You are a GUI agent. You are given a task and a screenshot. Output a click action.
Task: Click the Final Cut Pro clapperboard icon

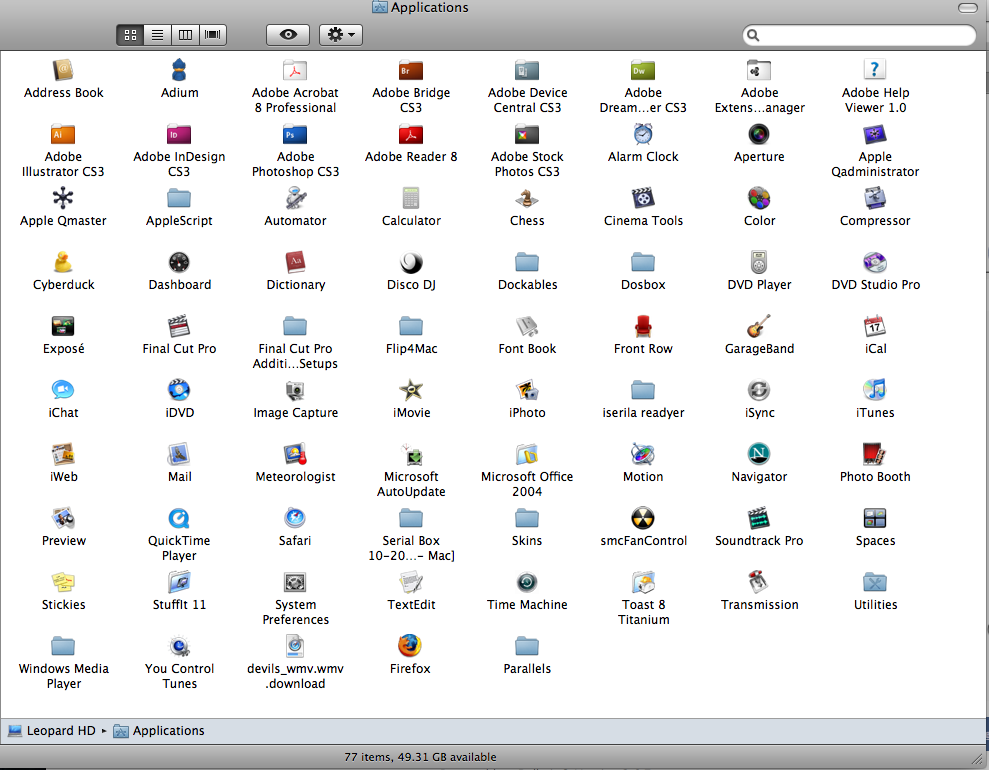(179, 326)
